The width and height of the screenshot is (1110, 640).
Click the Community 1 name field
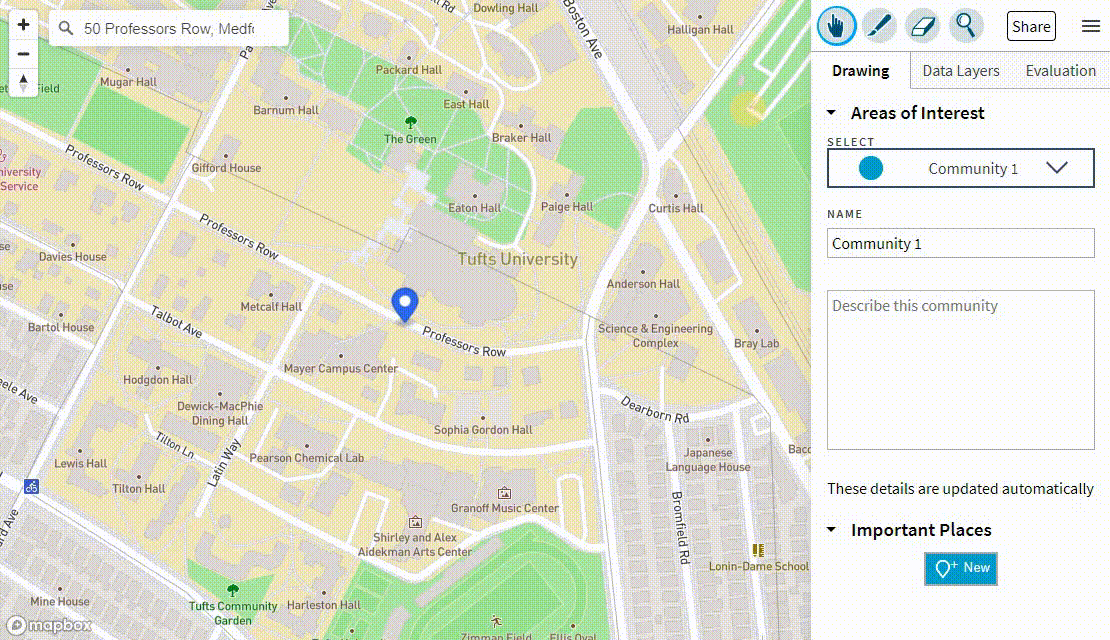pos(960,243)
